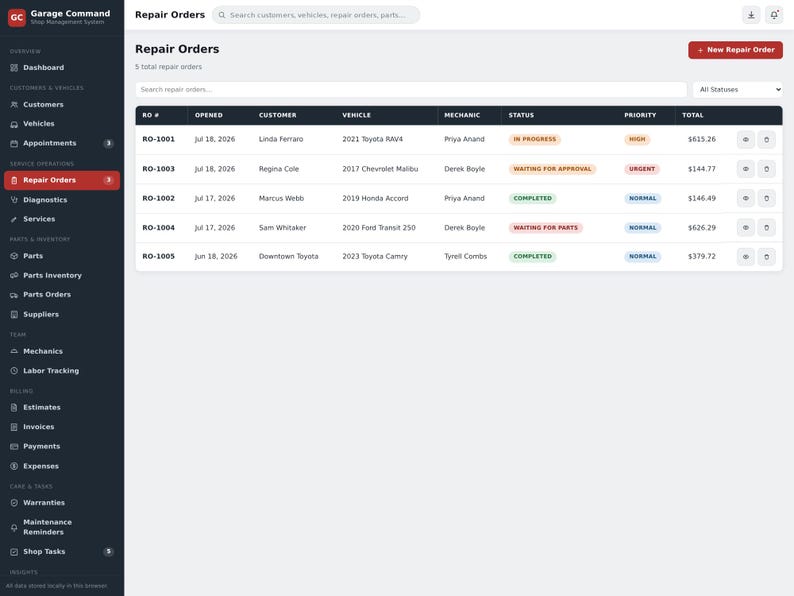Select customer Linda Ferraro

(281, 139)
